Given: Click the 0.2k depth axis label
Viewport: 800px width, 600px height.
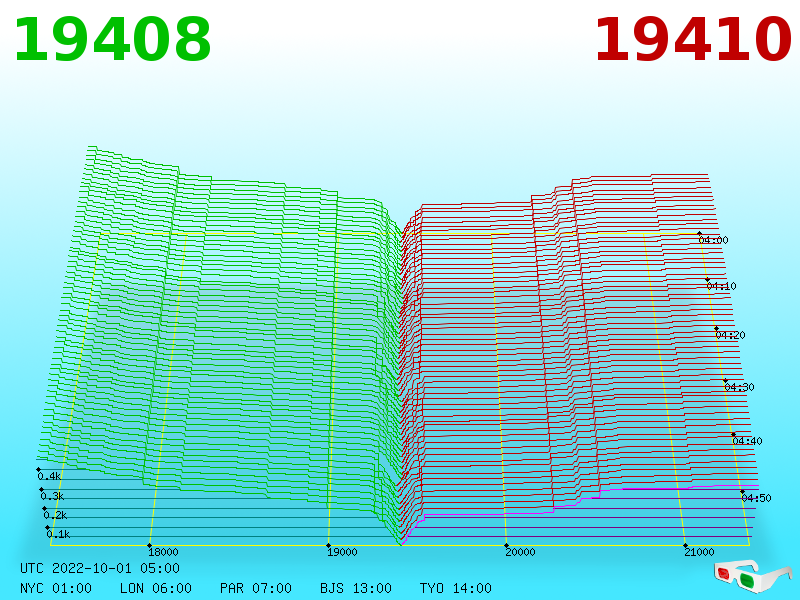Looking at the screenshot, I should (55, 515).
